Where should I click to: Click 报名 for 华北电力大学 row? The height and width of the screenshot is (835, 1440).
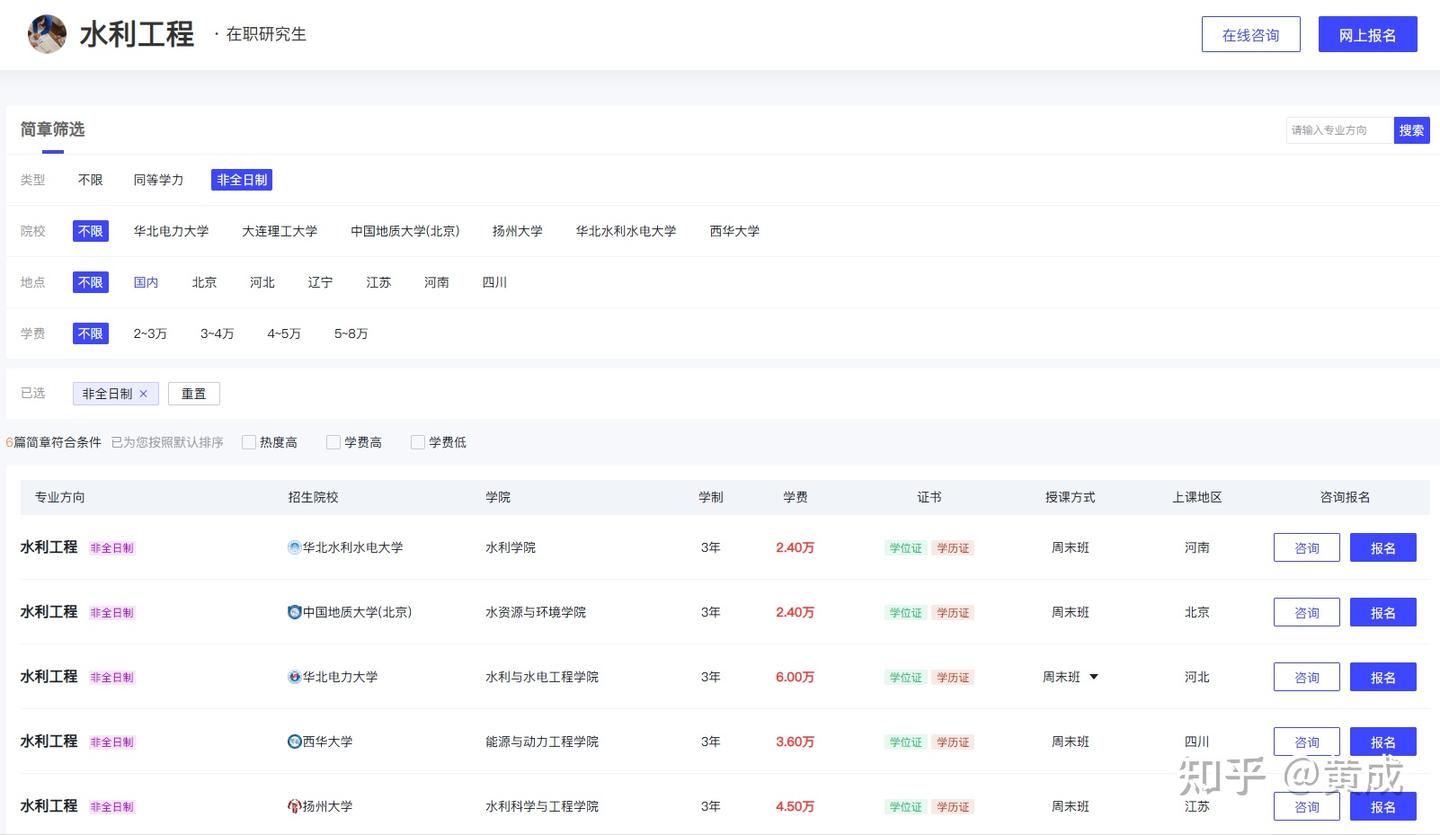[x=1383, y=677]
